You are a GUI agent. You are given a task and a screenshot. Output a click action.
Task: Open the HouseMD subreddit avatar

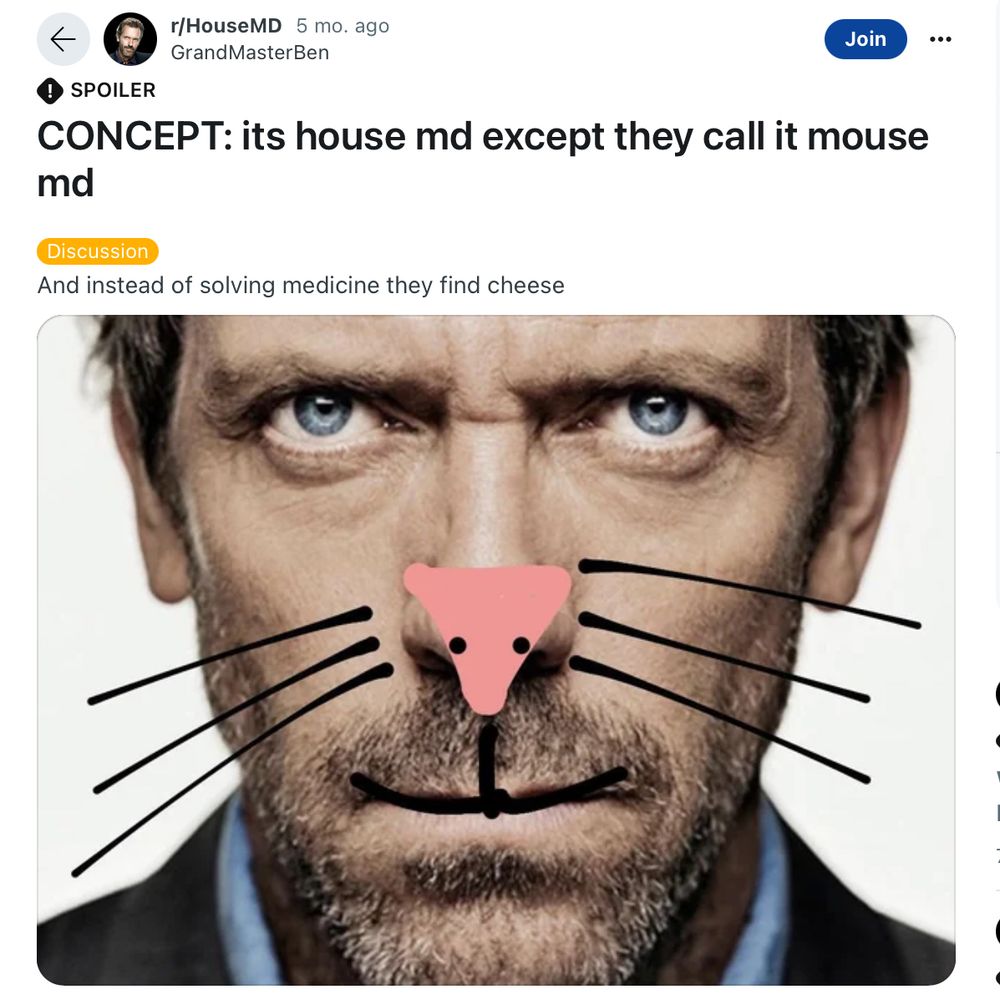(x=130, y=39)
